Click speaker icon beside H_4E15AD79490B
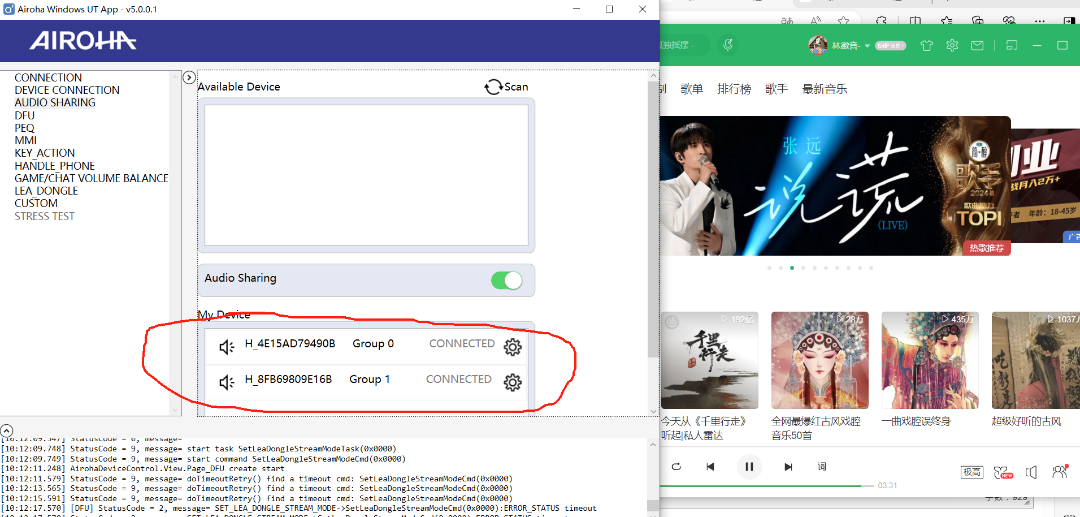 click(227, 347)
